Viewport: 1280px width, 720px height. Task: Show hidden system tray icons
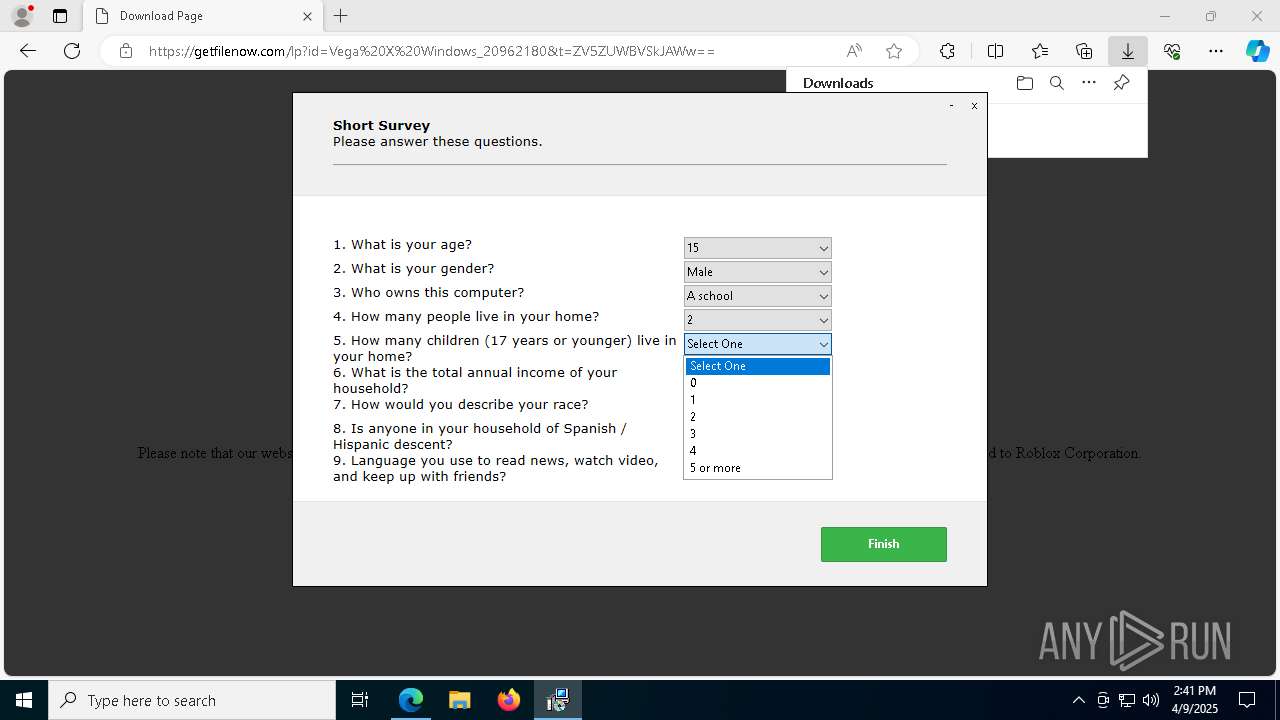coord(1078,700)
